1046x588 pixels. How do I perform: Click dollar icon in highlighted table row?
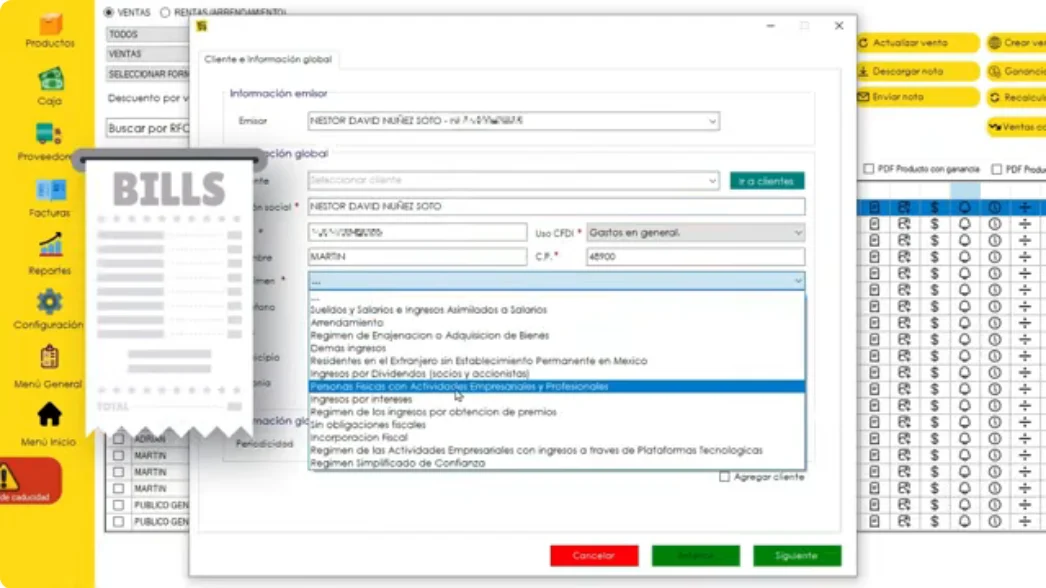point(935,208)
